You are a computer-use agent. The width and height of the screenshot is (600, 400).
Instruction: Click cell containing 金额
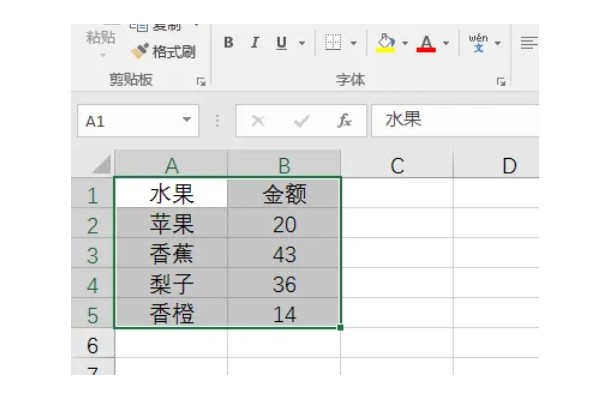(x=284, y=193)
